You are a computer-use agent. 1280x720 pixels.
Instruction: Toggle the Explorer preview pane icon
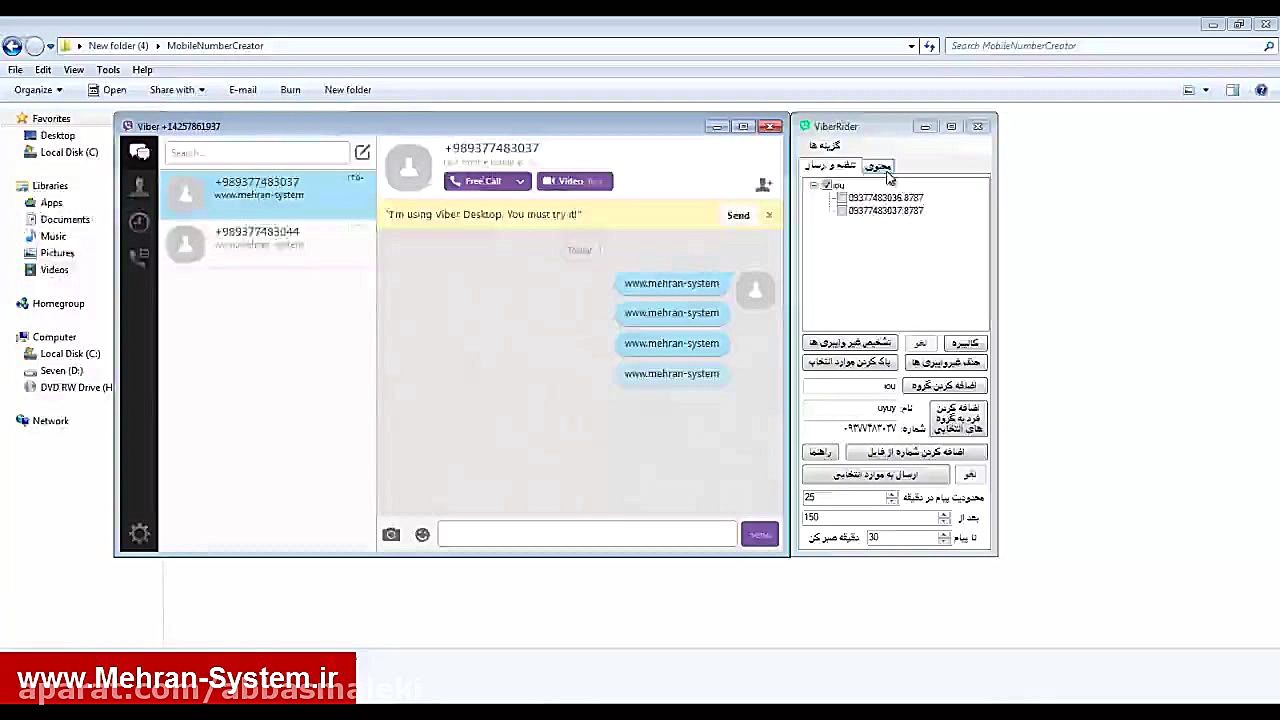tap(1232, 90)
